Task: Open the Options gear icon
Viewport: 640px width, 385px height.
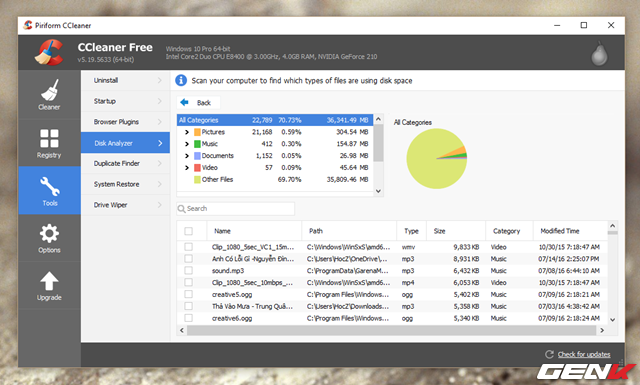Action: click(x=49, y=234)
